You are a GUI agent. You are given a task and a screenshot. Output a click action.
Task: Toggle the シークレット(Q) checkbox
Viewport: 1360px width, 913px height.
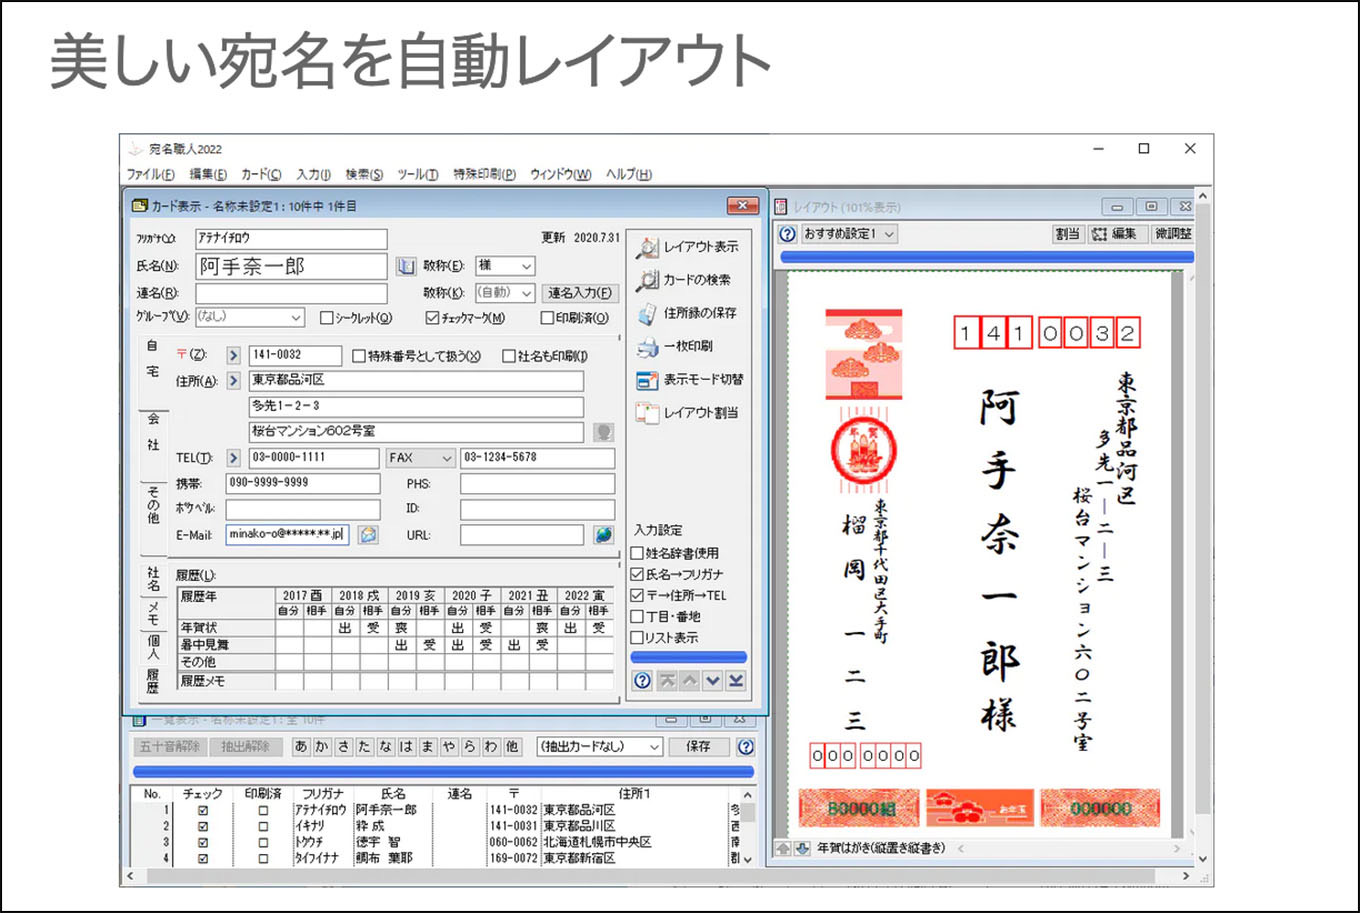click(x=326, y=318)
